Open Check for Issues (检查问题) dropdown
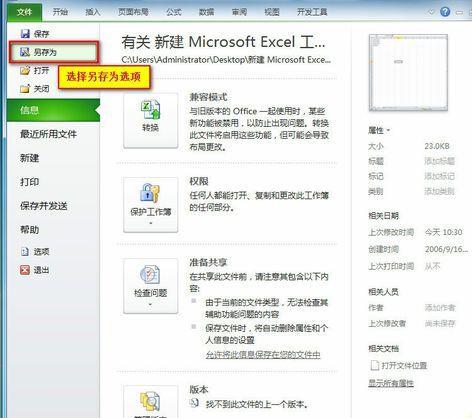The height and width of the screenshot is (418, 472). [151, 286]
